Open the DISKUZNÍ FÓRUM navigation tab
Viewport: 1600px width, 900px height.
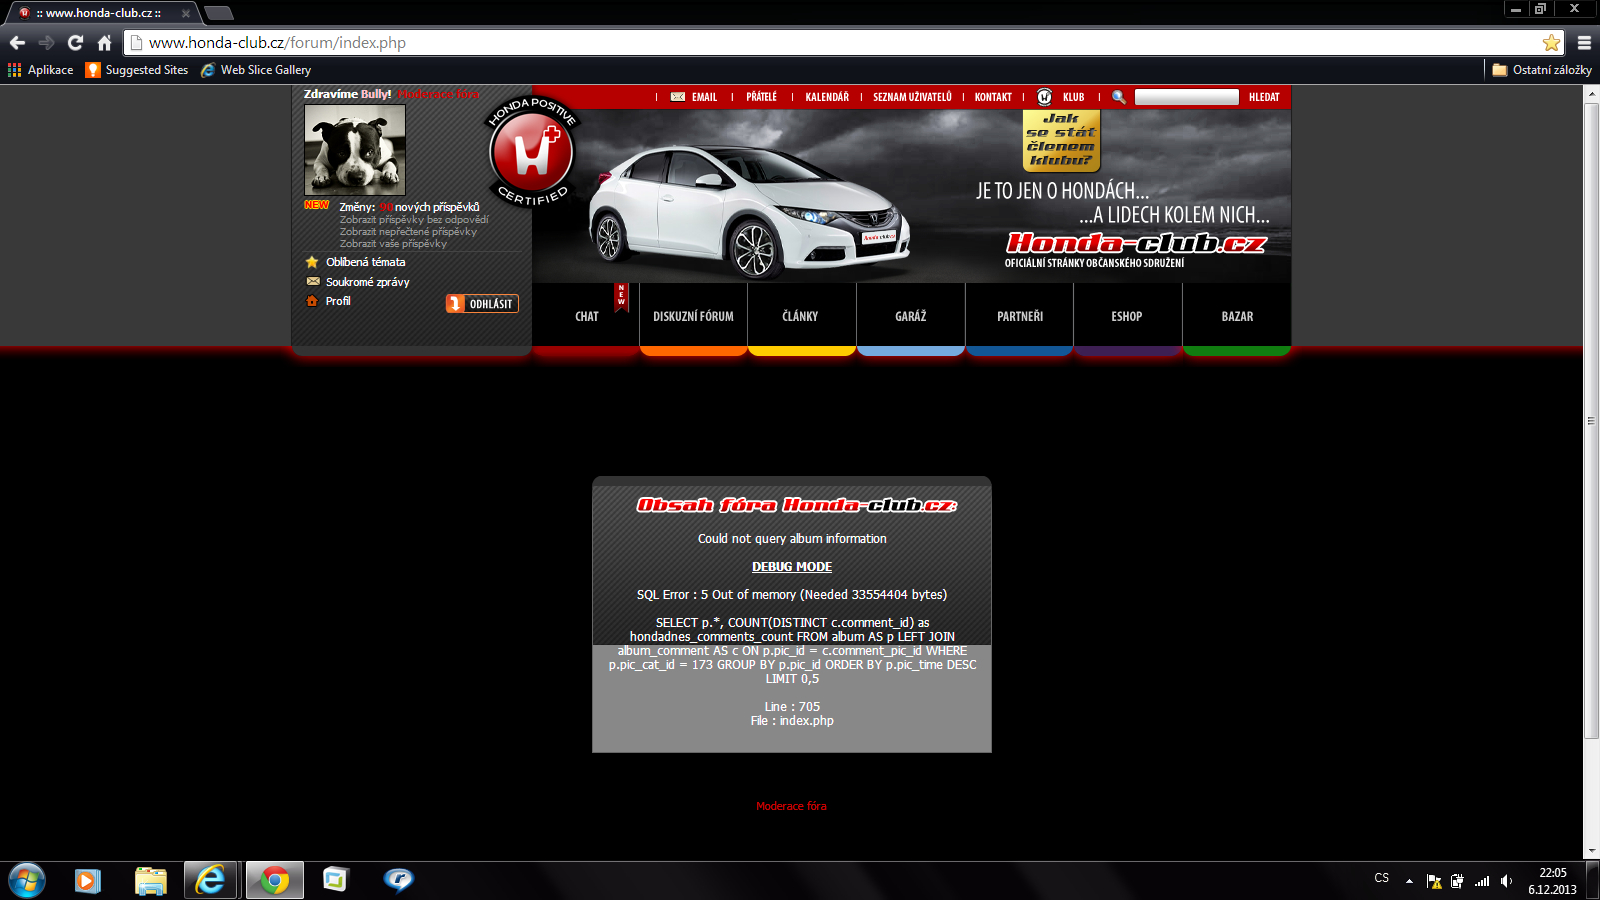coord(693,317)
